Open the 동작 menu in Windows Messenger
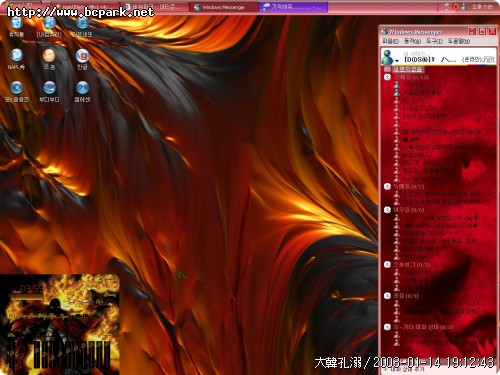 coord(412,41)
